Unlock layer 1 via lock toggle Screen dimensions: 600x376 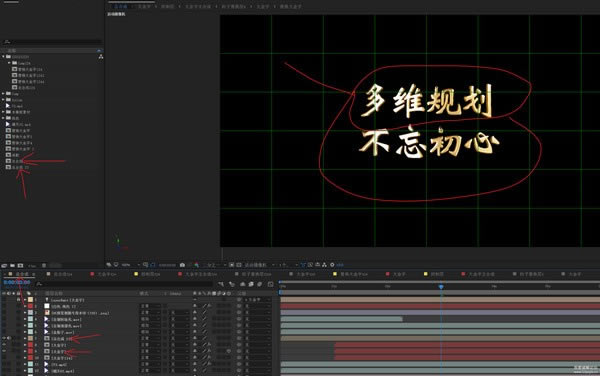coord(18,299)
